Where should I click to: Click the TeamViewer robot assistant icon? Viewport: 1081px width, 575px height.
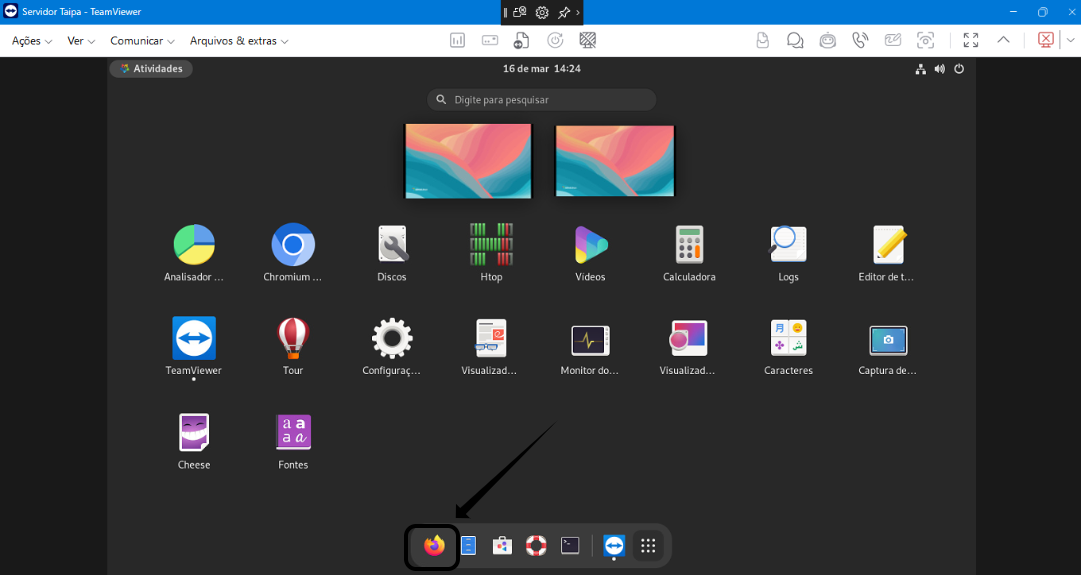(827, 41)
